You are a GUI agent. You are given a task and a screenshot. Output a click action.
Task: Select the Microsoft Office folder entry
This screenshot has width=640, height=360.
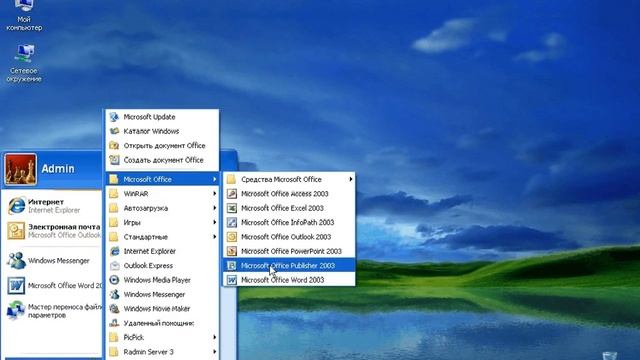(x=162, y=179)
